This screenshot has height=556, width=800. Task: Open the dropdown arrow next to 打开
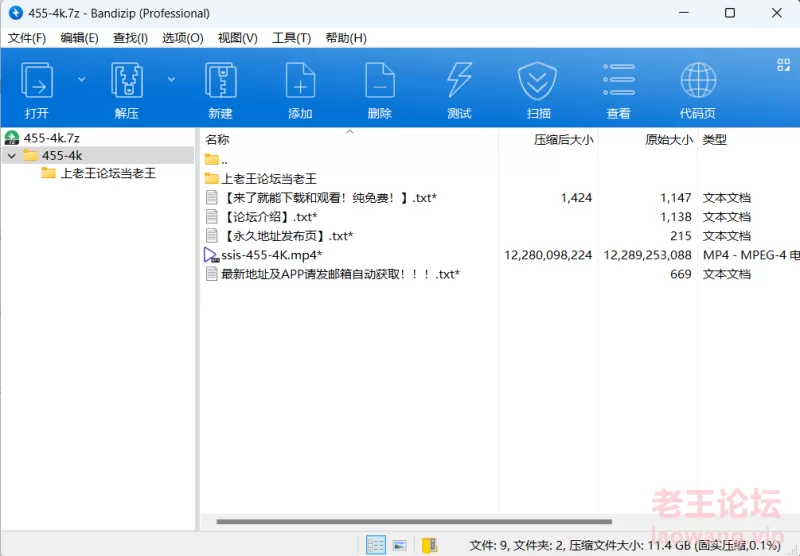tap(82, 79)
